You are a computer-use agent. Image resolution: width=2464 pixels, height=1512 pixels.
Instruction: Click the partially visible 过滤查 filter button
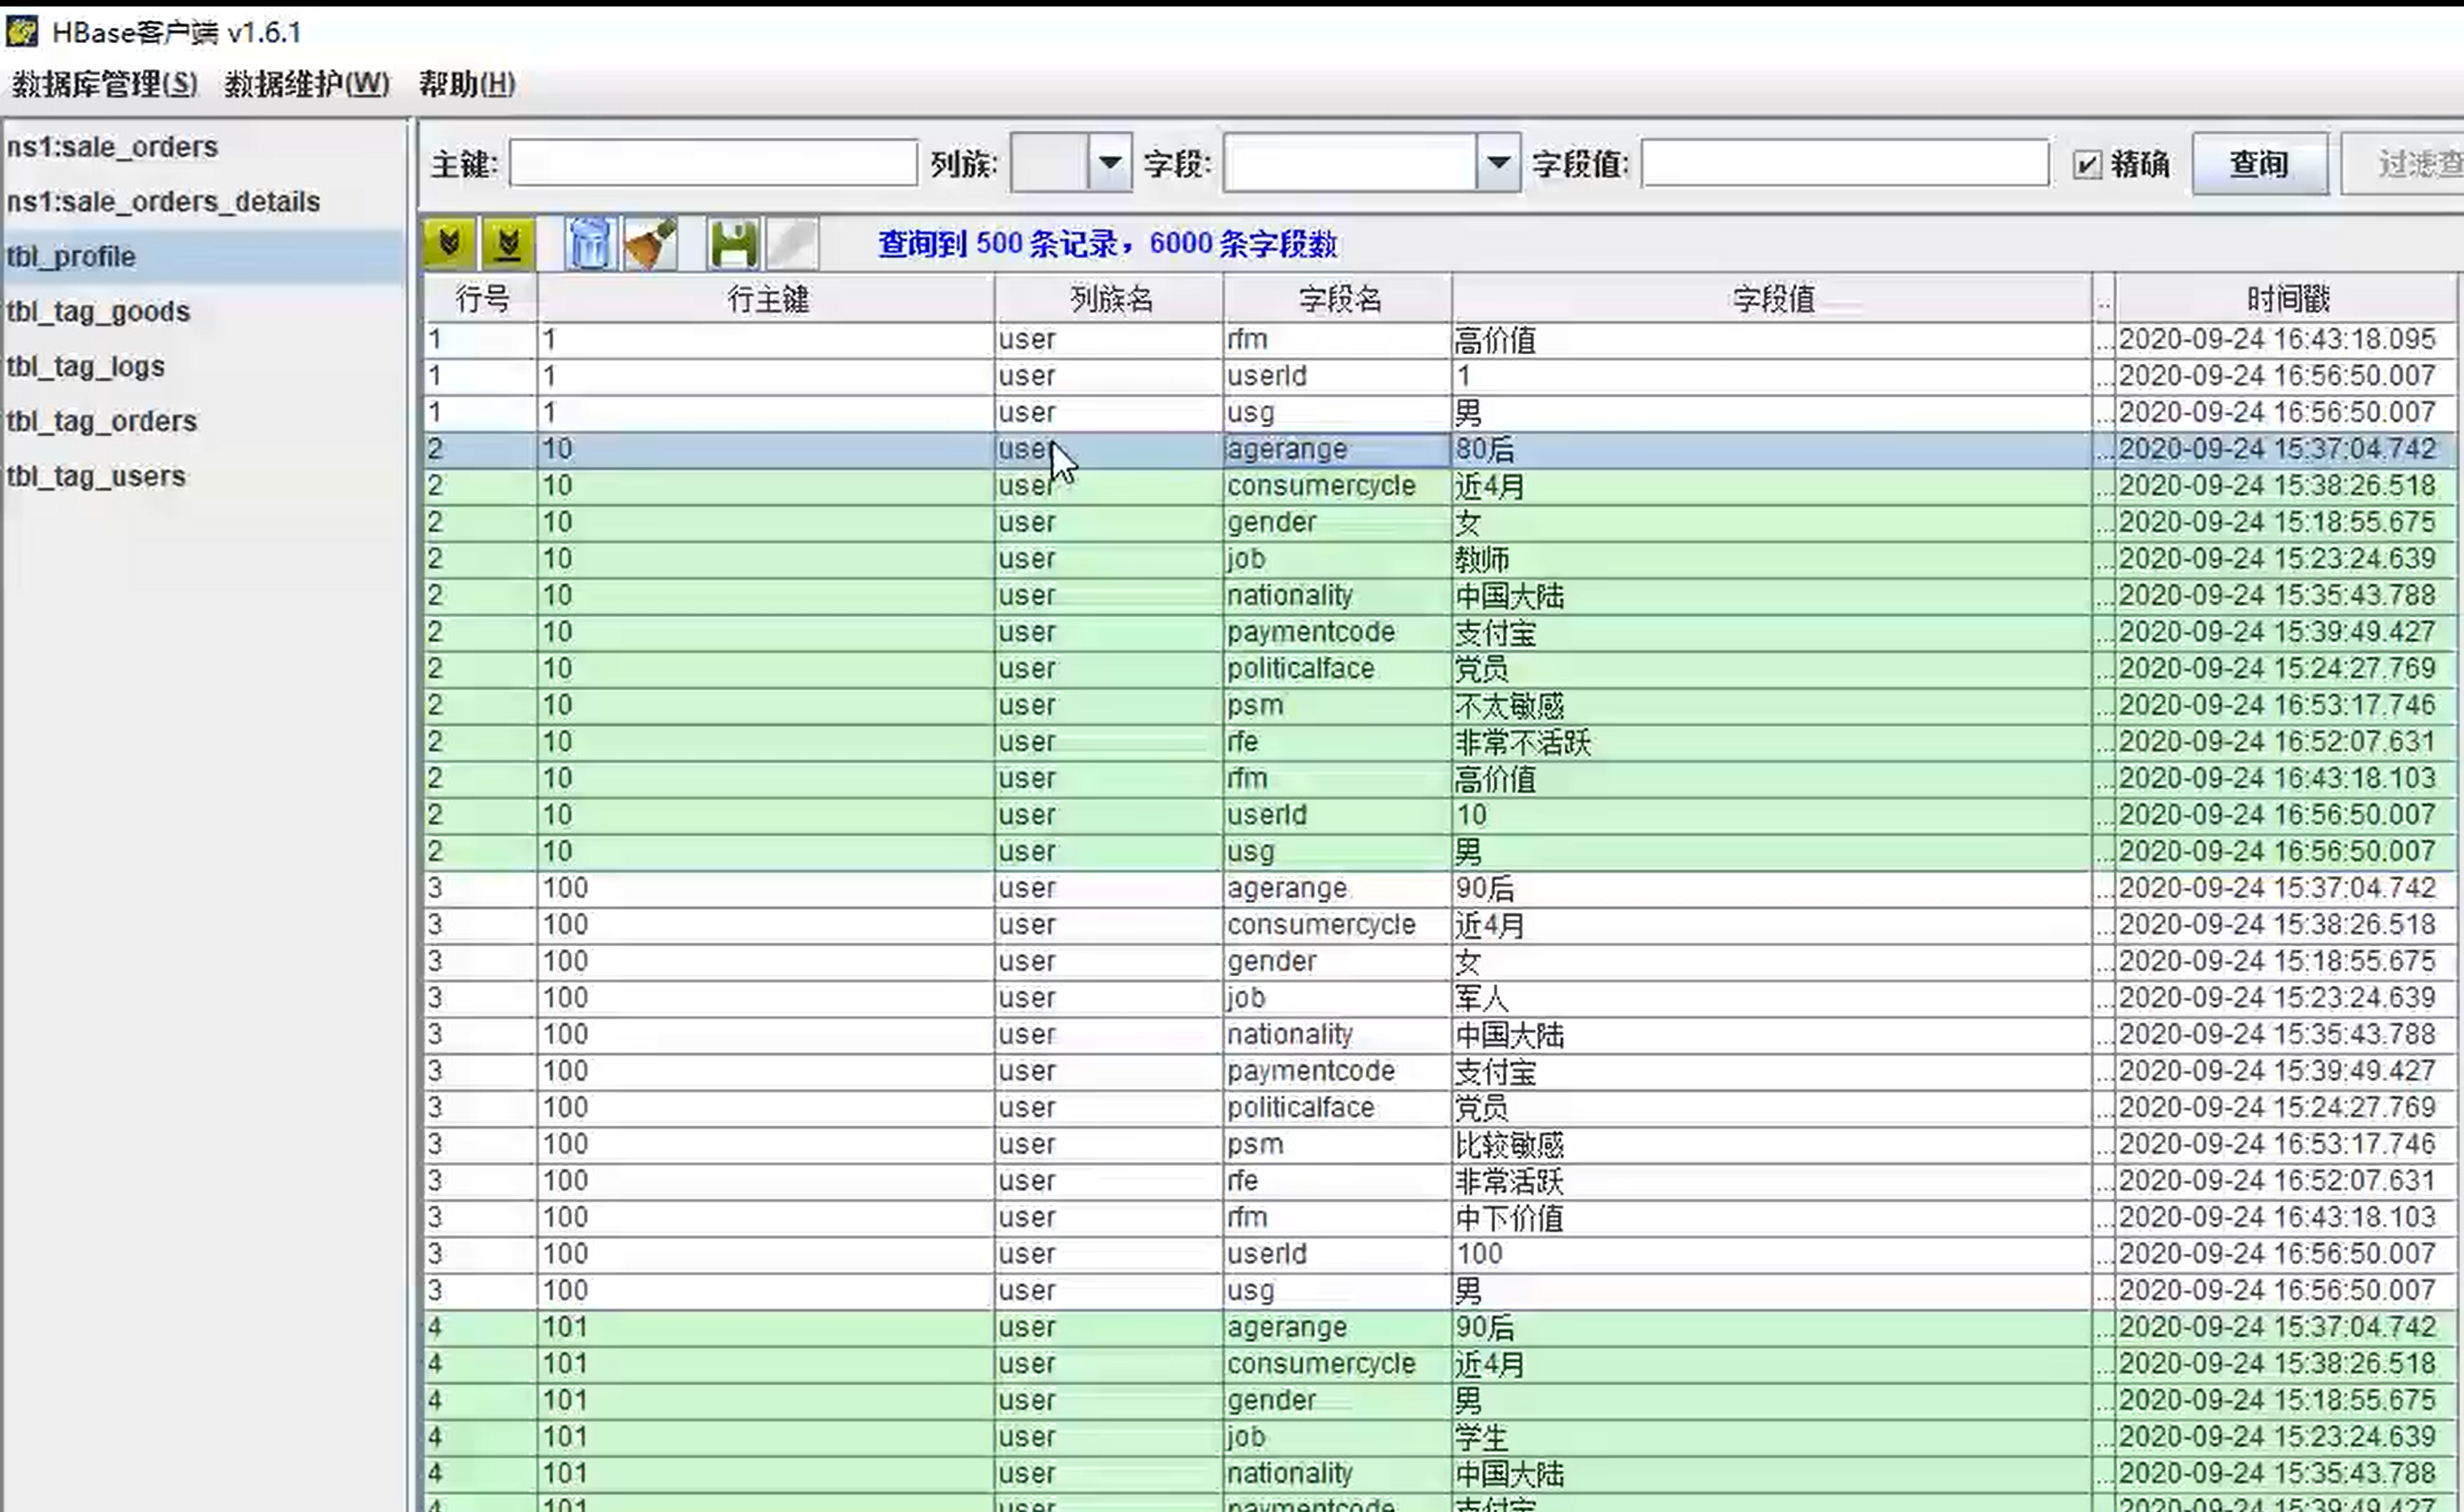coord(2410,164)
